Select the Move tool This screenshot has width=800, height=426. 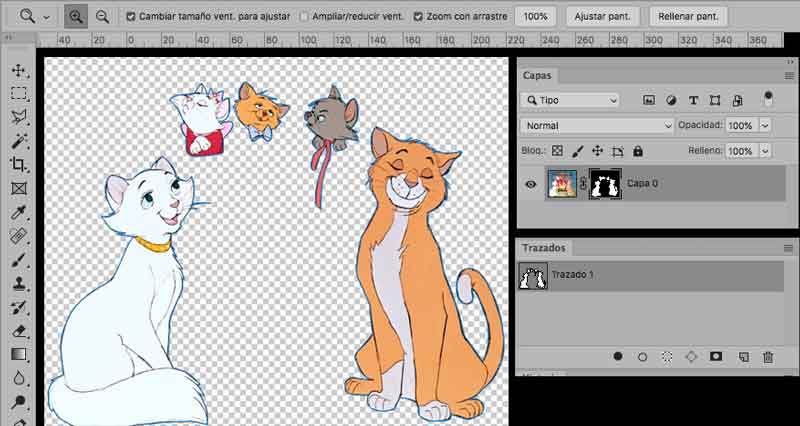pos(18,71)
